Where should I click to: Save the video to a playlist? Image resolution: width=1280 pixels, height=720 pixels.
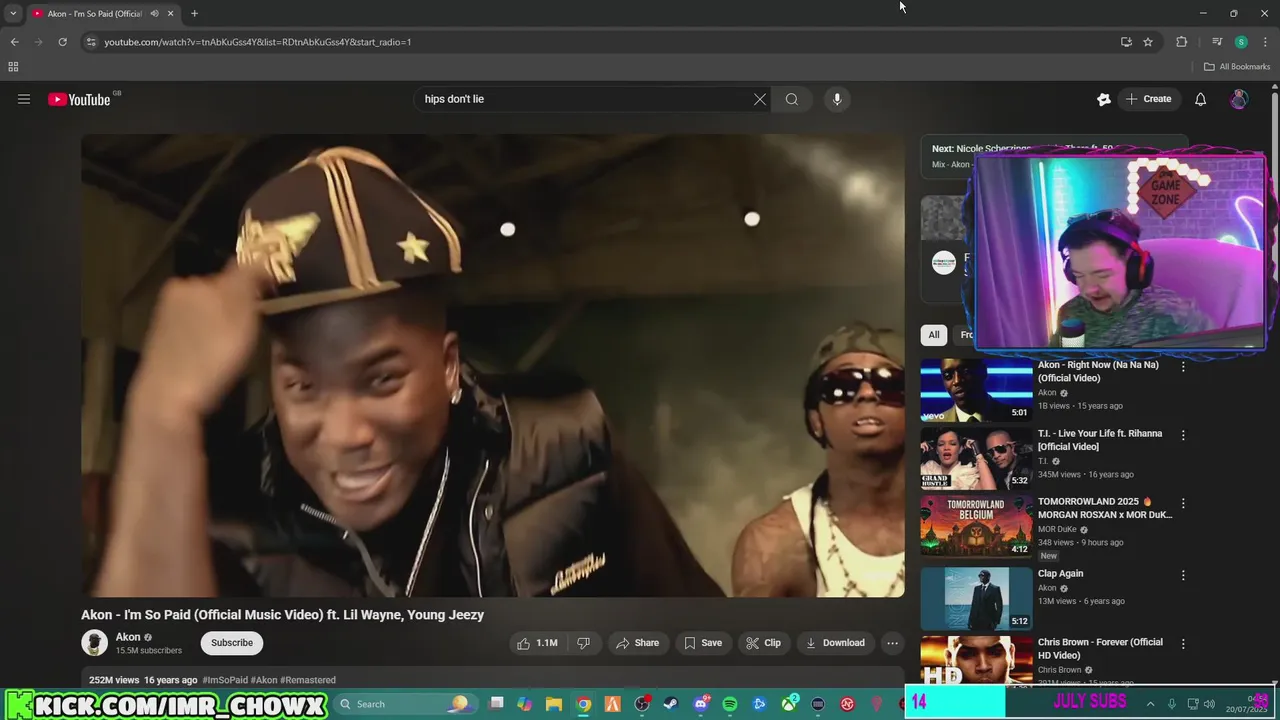[x=703, y=643]
